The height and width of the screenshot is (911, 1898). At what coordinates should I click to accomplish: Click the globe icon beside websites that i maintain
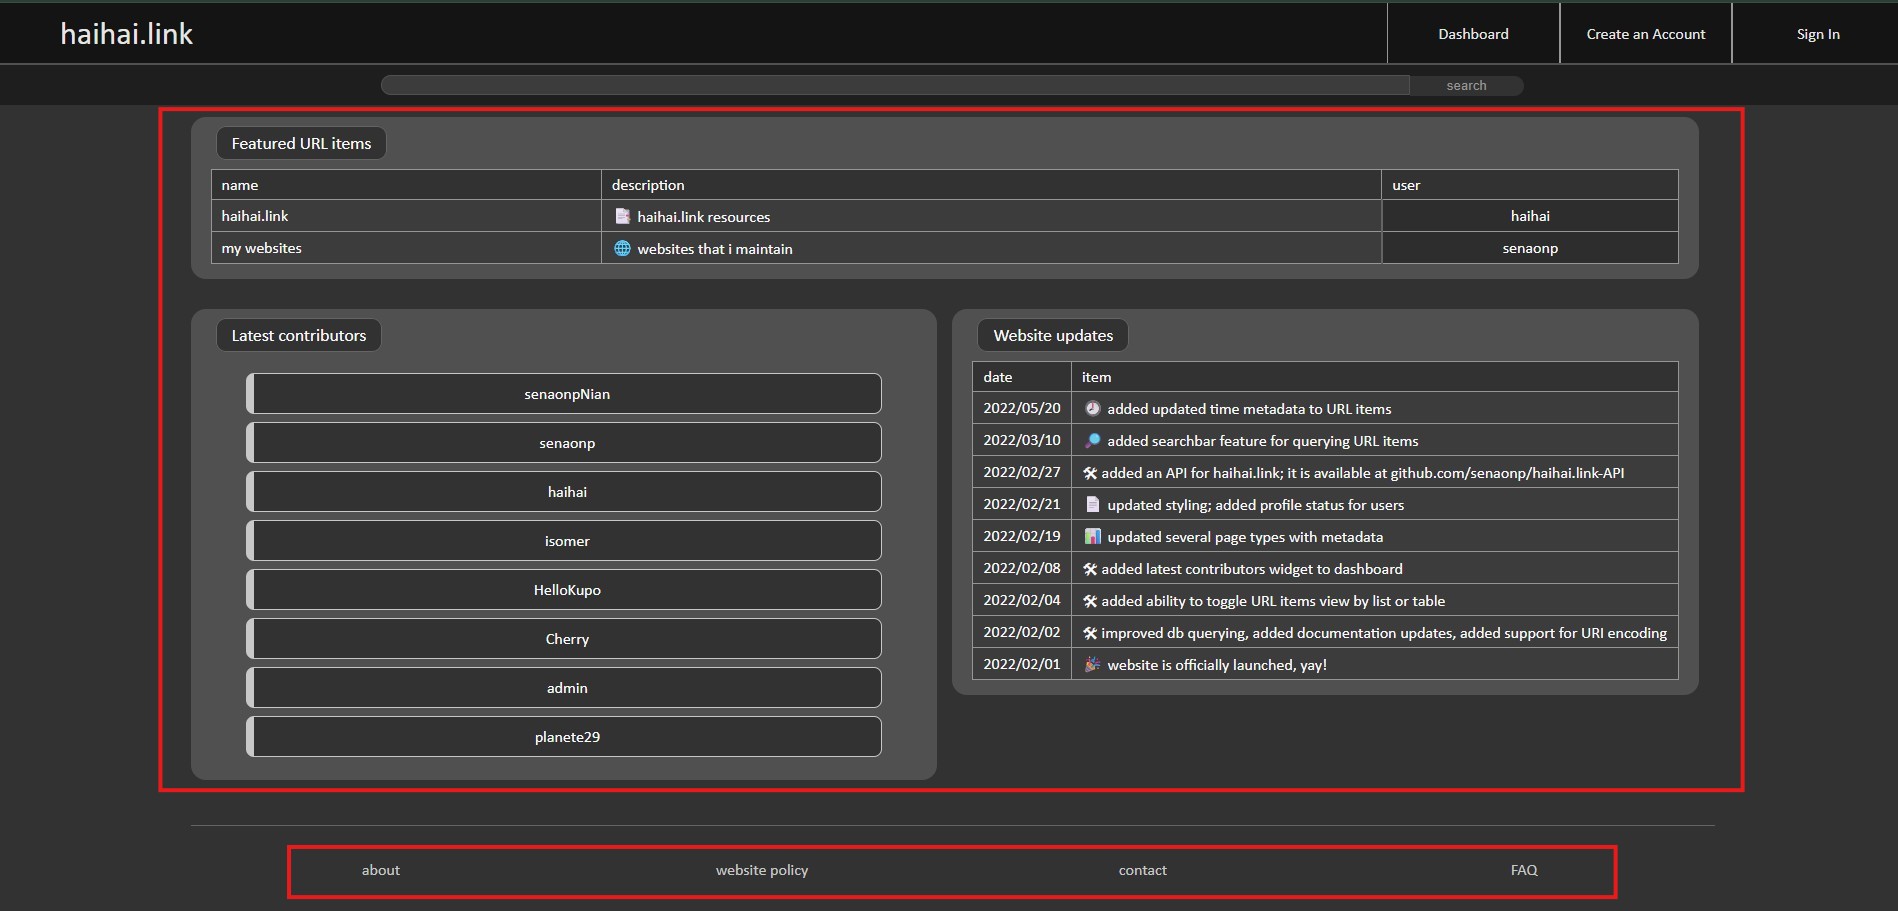tap(622, 248)
